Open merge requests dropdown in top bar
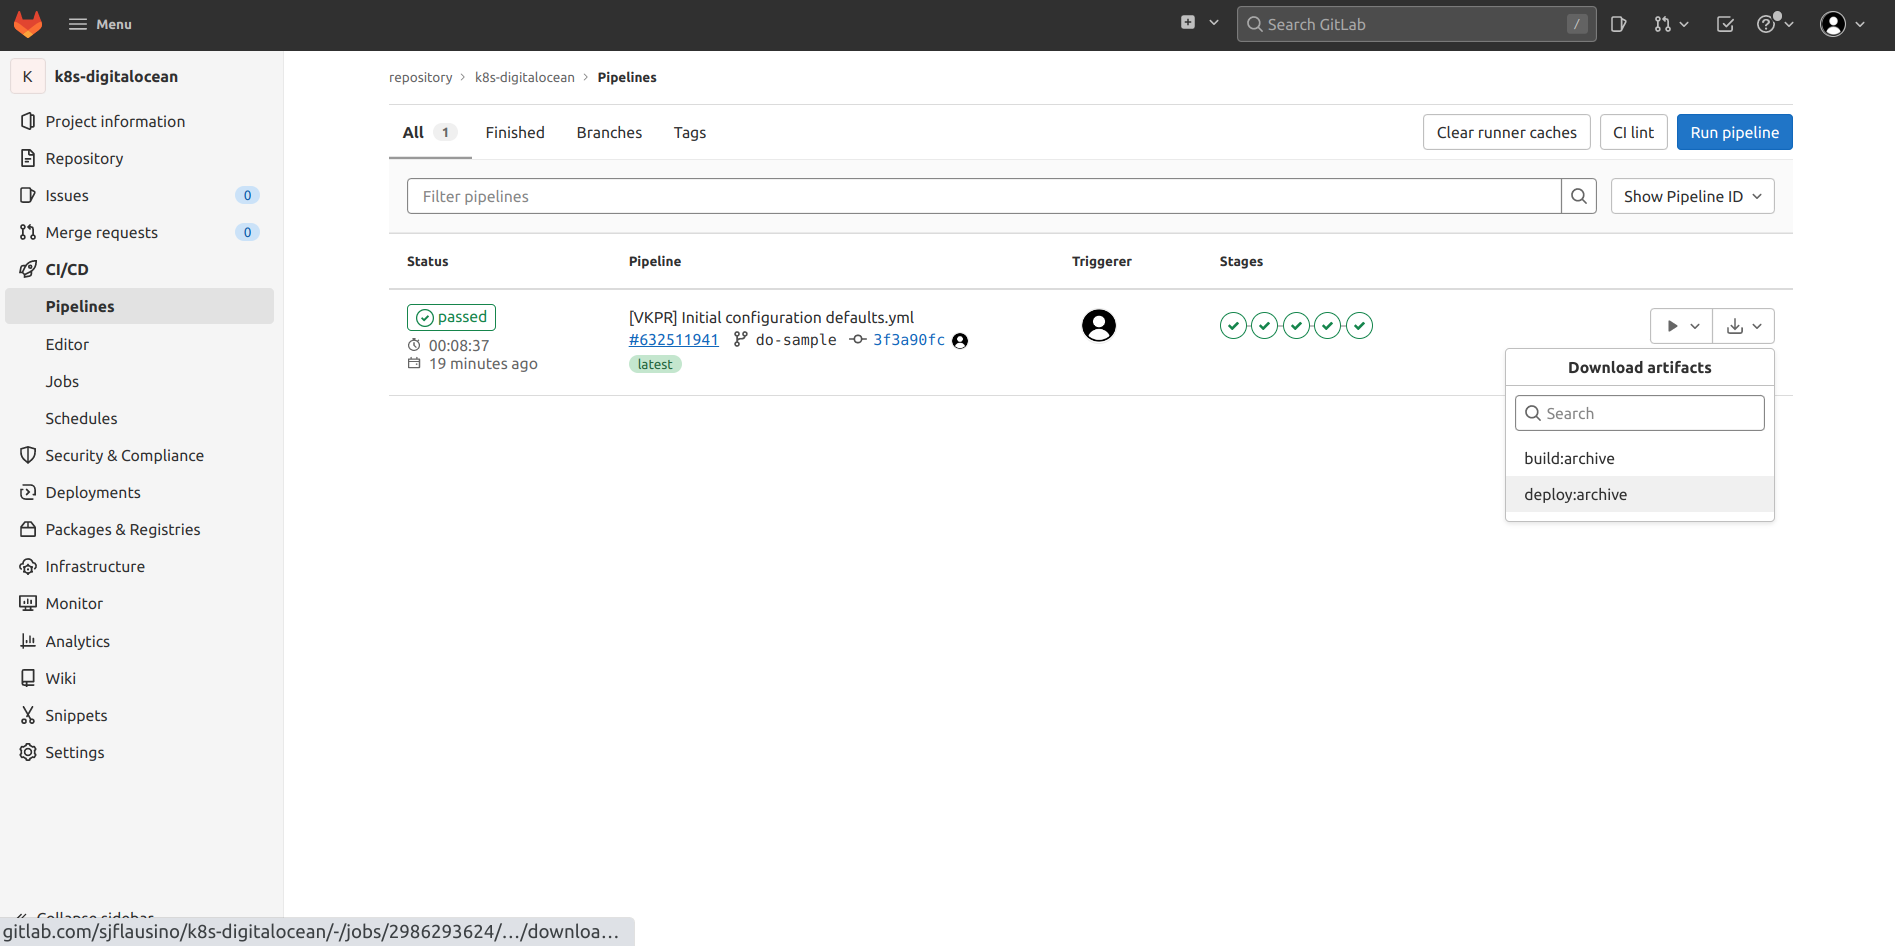This screenshot has width=1895, height=946. tap(1671, 24)
